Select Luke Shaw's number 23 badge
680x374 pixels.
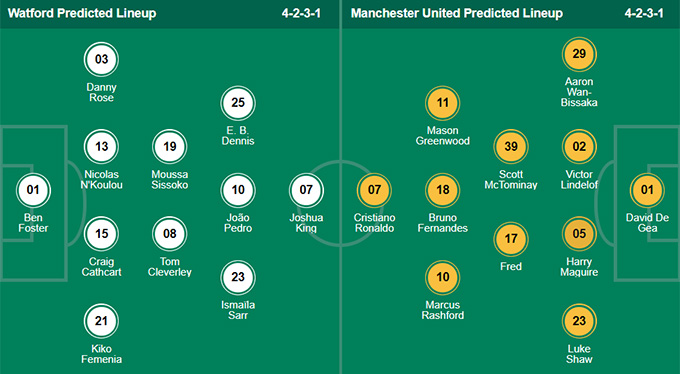point(579,321)
